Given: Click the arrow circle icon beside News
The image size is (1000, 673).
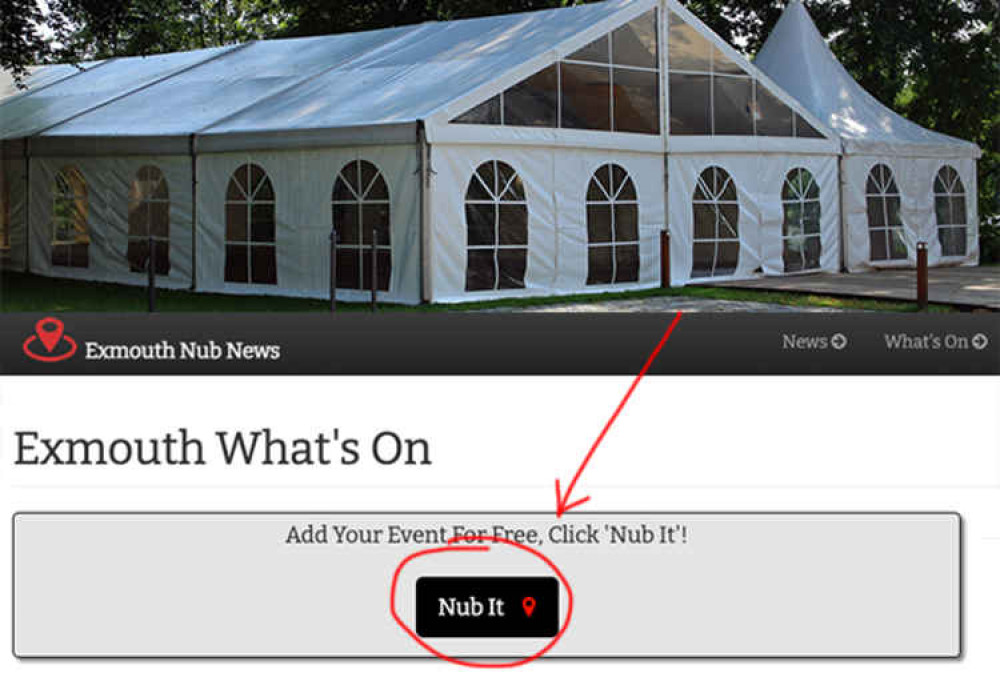Looking at the screenshot, I should (839, 342).
